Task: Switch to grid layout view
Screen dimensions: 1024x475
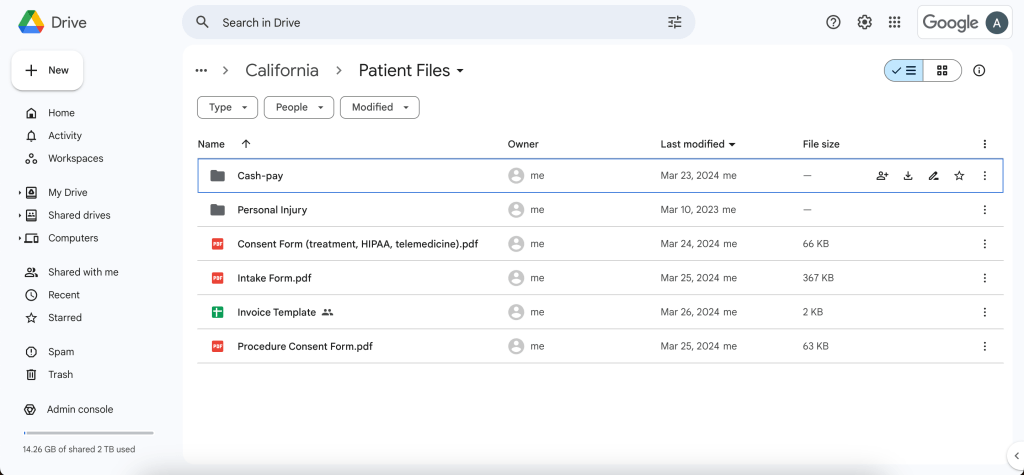Action: pyautogui.click(x=942, y=70)
